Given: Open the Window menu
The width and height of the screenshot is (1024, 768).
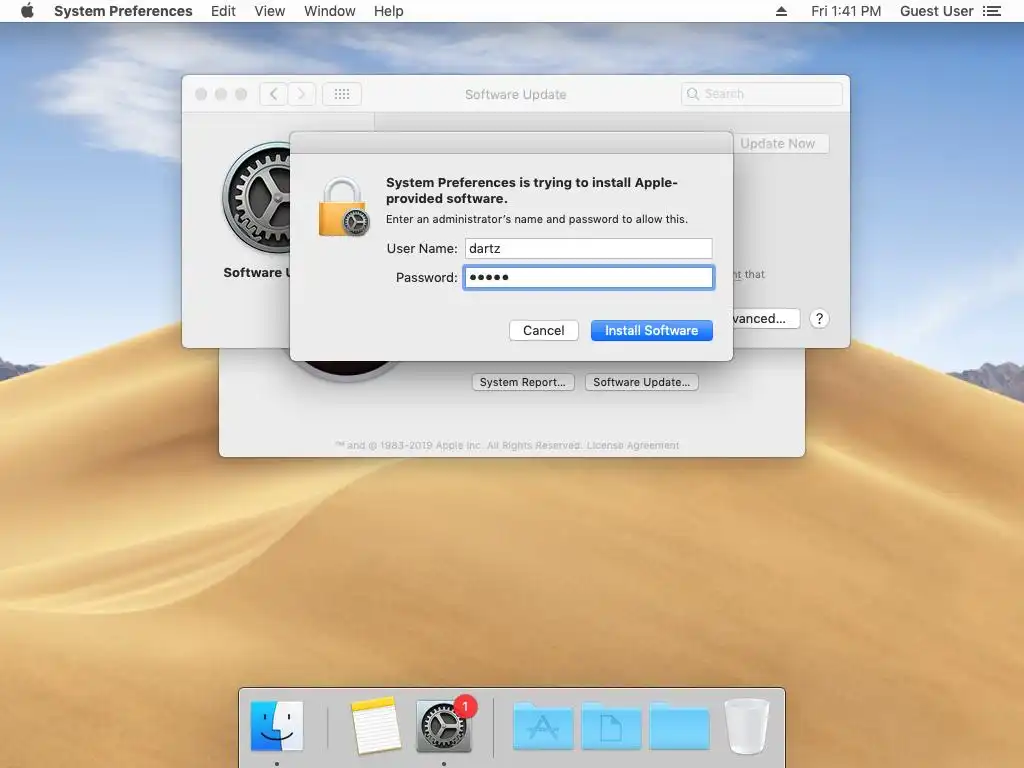Looking at the screenshot, I should (330, 11).
